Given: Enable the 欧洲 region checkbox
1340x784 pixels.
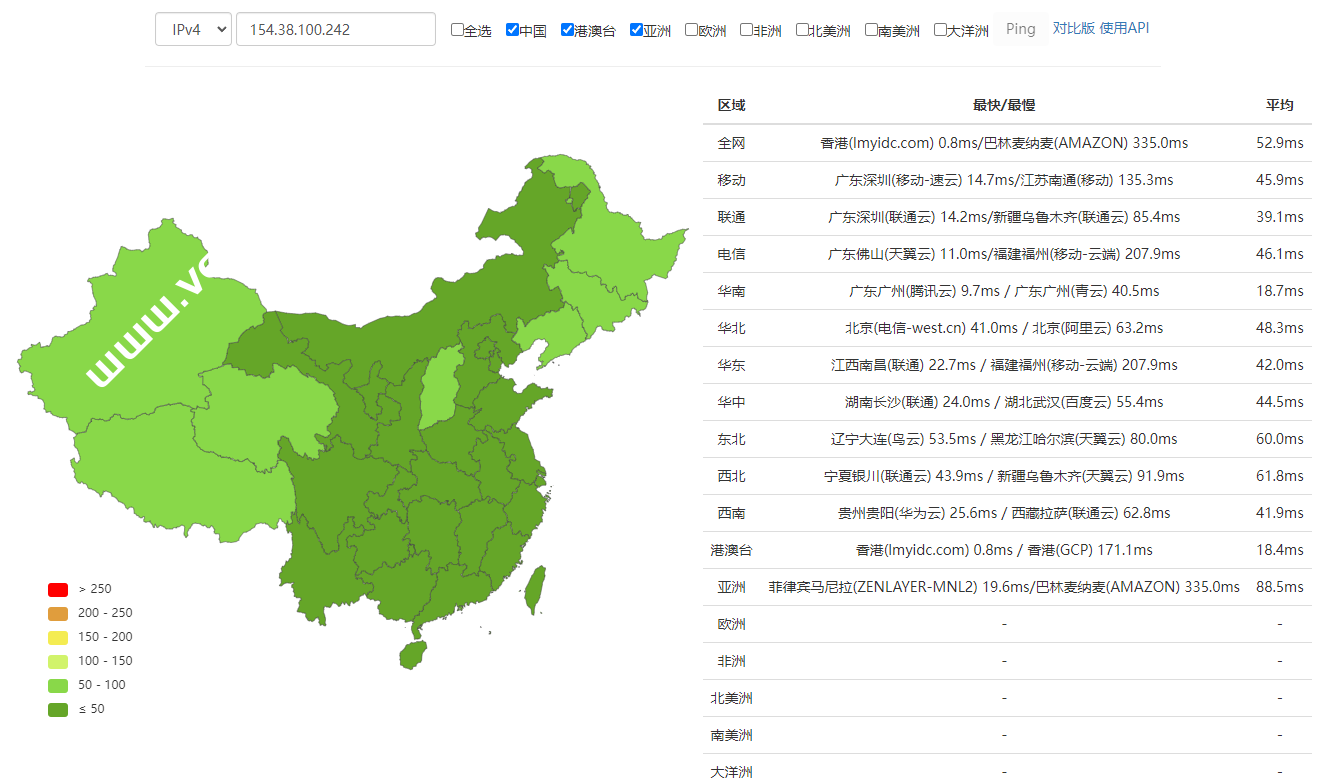Looking at the screenshot, I should click(691, 30).
